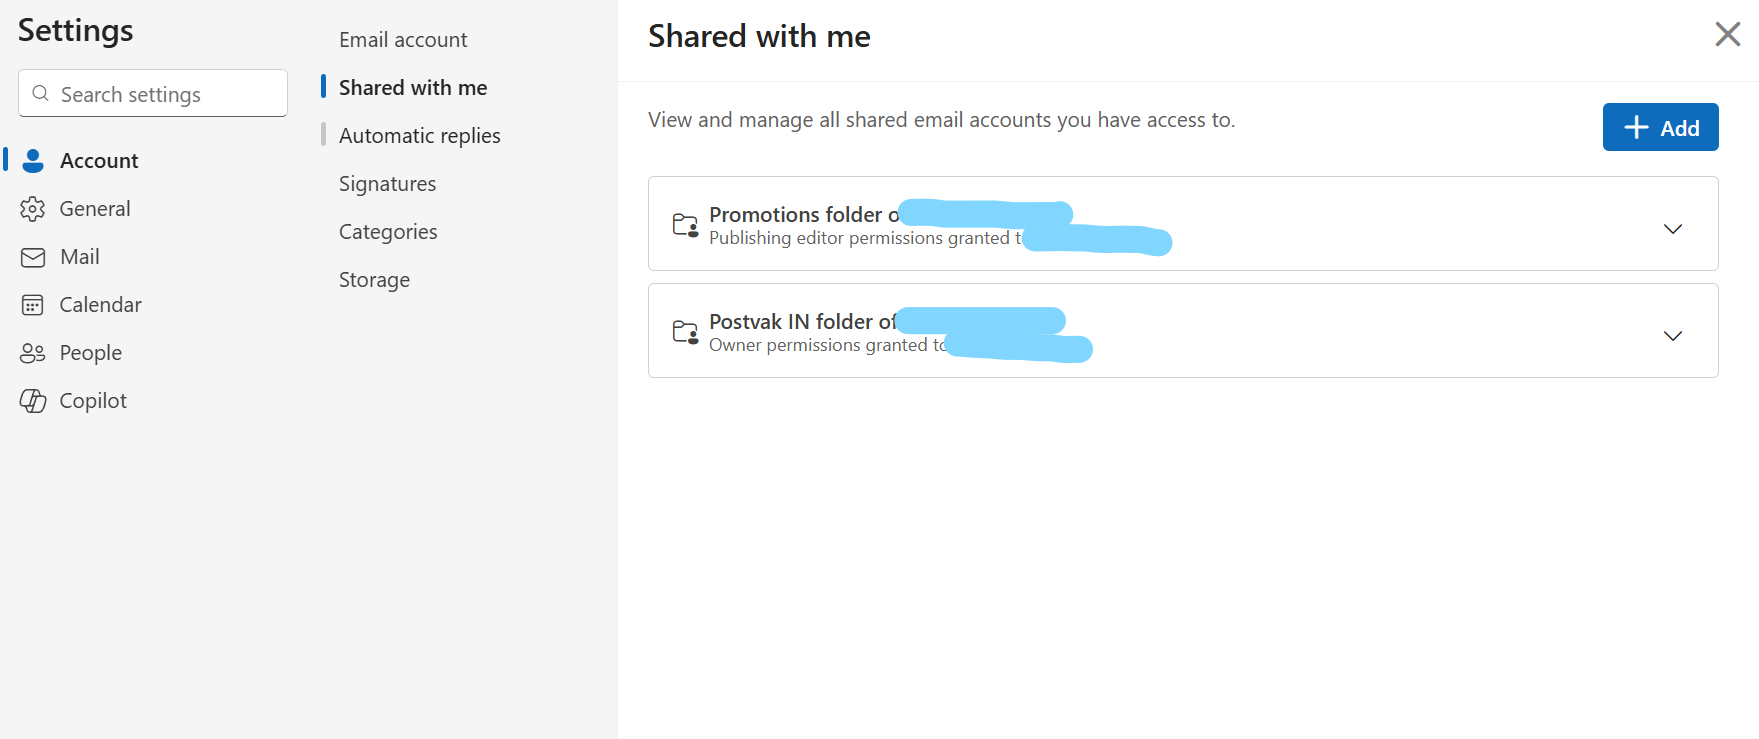Click the Postvak IN shared folder icon
Screen dimensions: 1759x739
tap(685, 332)
